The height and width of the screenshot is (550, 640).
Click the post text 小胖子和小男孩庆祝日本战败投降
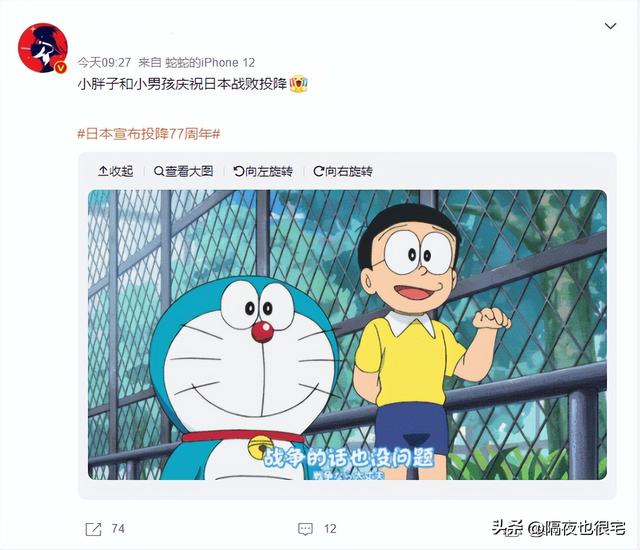(x=182, y=84)
